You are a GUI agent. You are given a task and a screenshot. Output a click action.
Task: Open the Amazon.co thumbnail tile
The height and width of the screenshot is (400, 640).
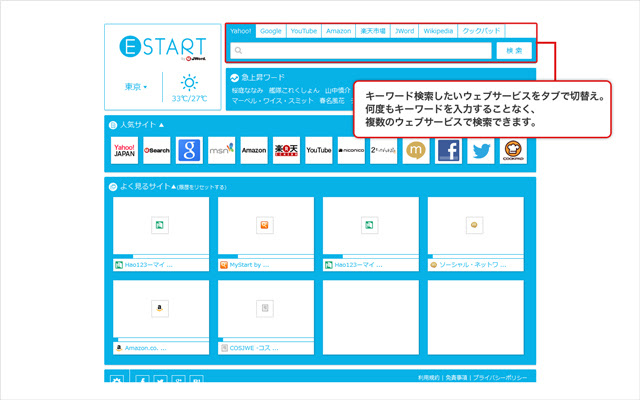[x=161, y=317]
